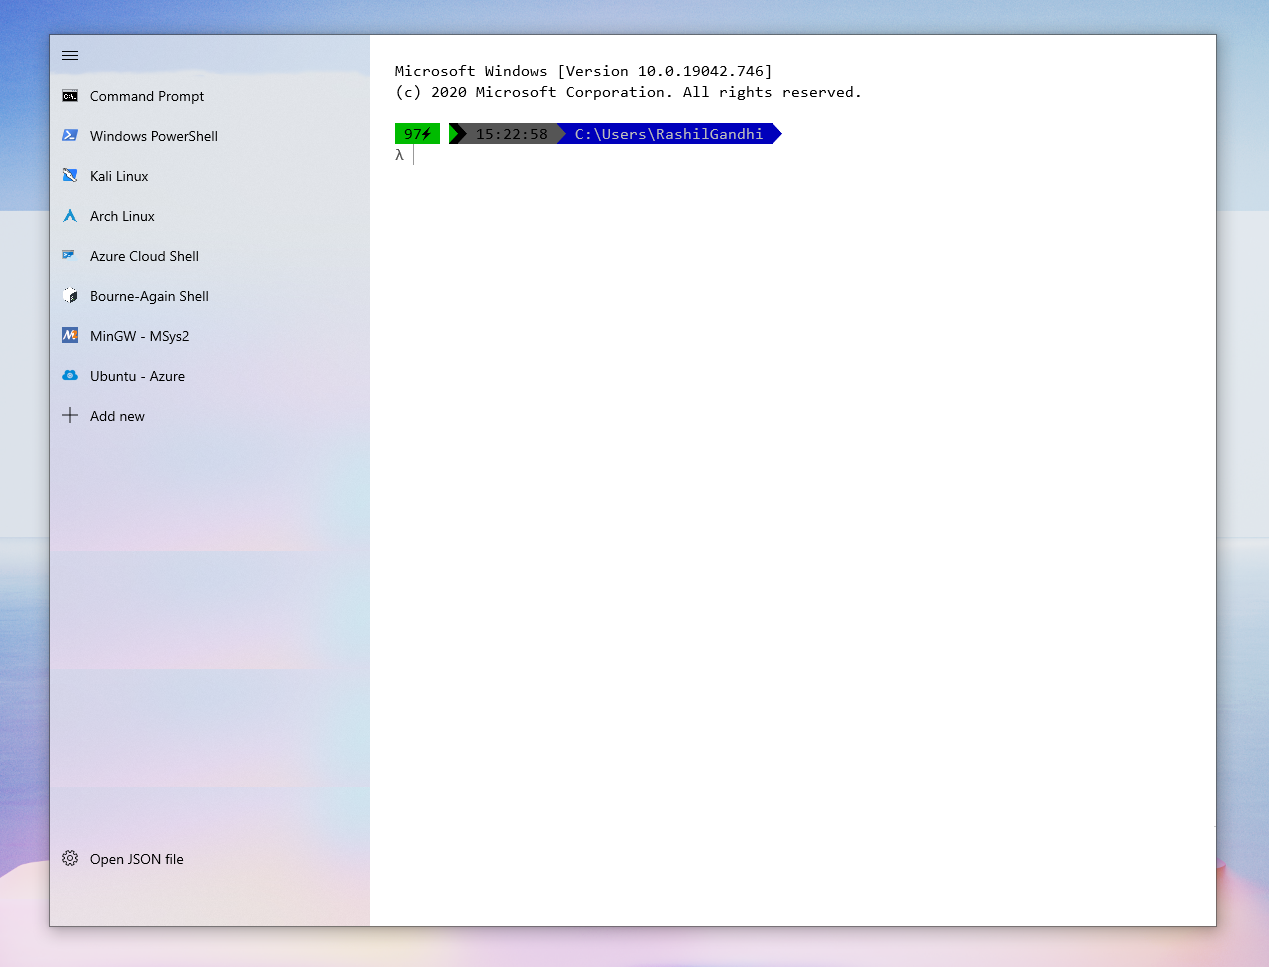Click the settings gear beside Open JSON file
Image resolution: width=1269 pixels, height=967 pixels.
click(70, 858)
